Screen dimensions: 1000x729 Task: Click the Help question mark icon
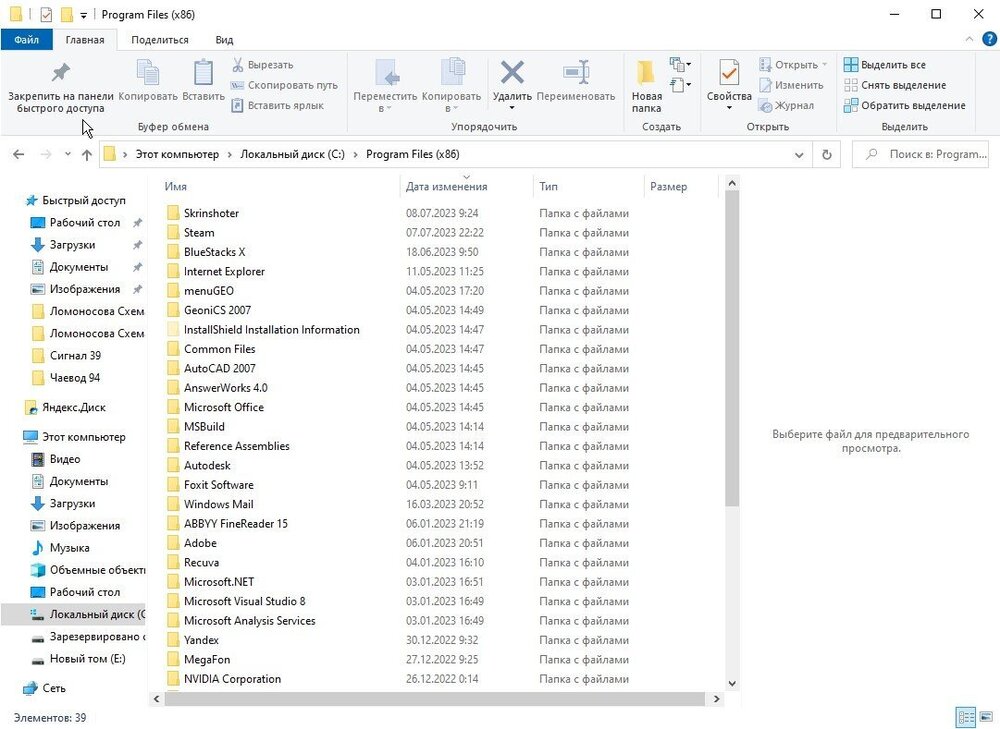[989, 39]
